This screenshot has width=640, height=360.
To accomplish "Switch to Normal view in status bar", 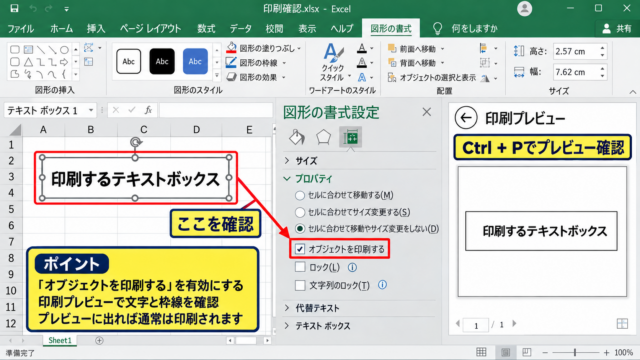I will [481, 352].
